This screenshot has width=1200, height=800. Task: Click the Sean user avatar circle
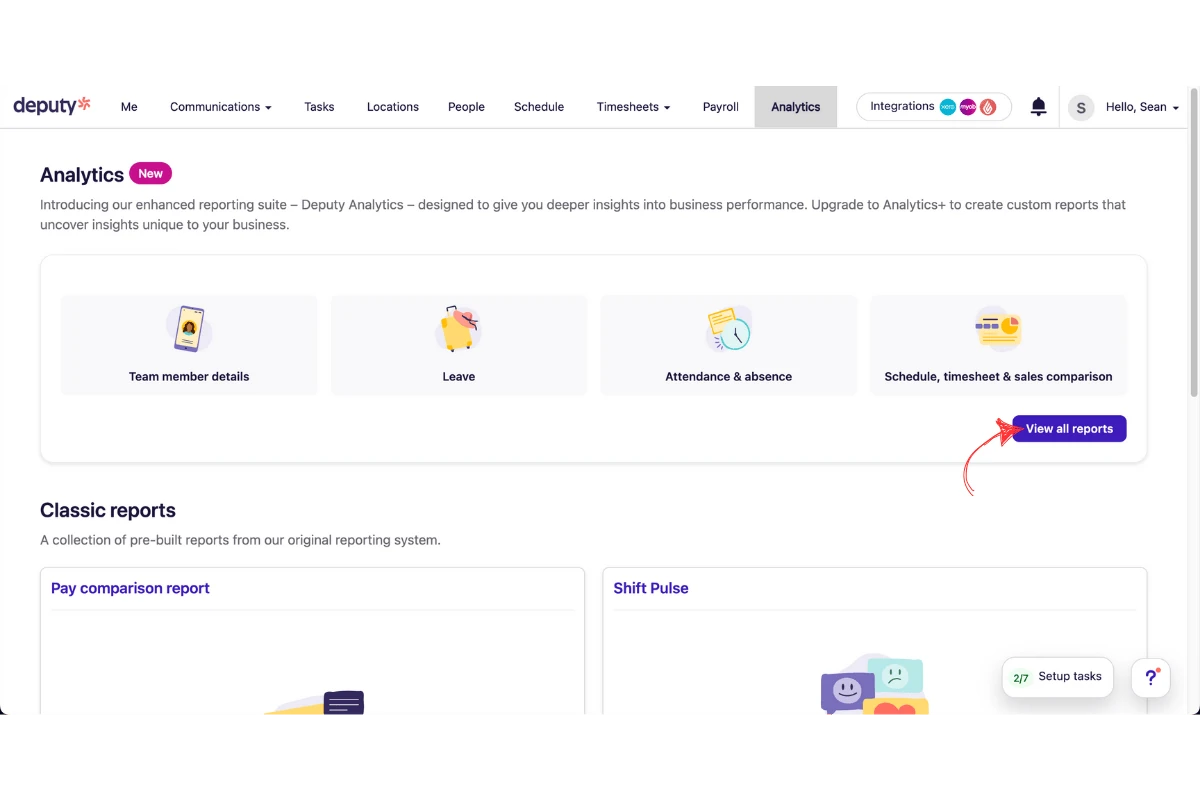coord(1081,107)
